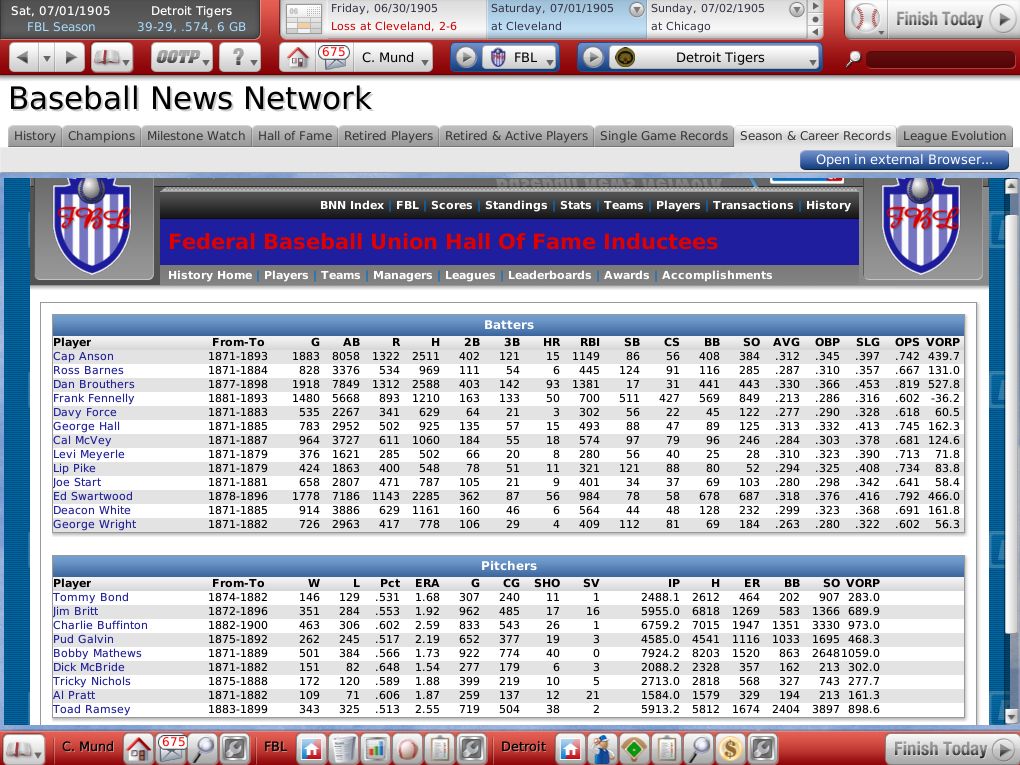Viewport: 1020px width, 765px height.
Task: Click the FBL league home icon in bottom bar
Action: click(x=311, y=748)
